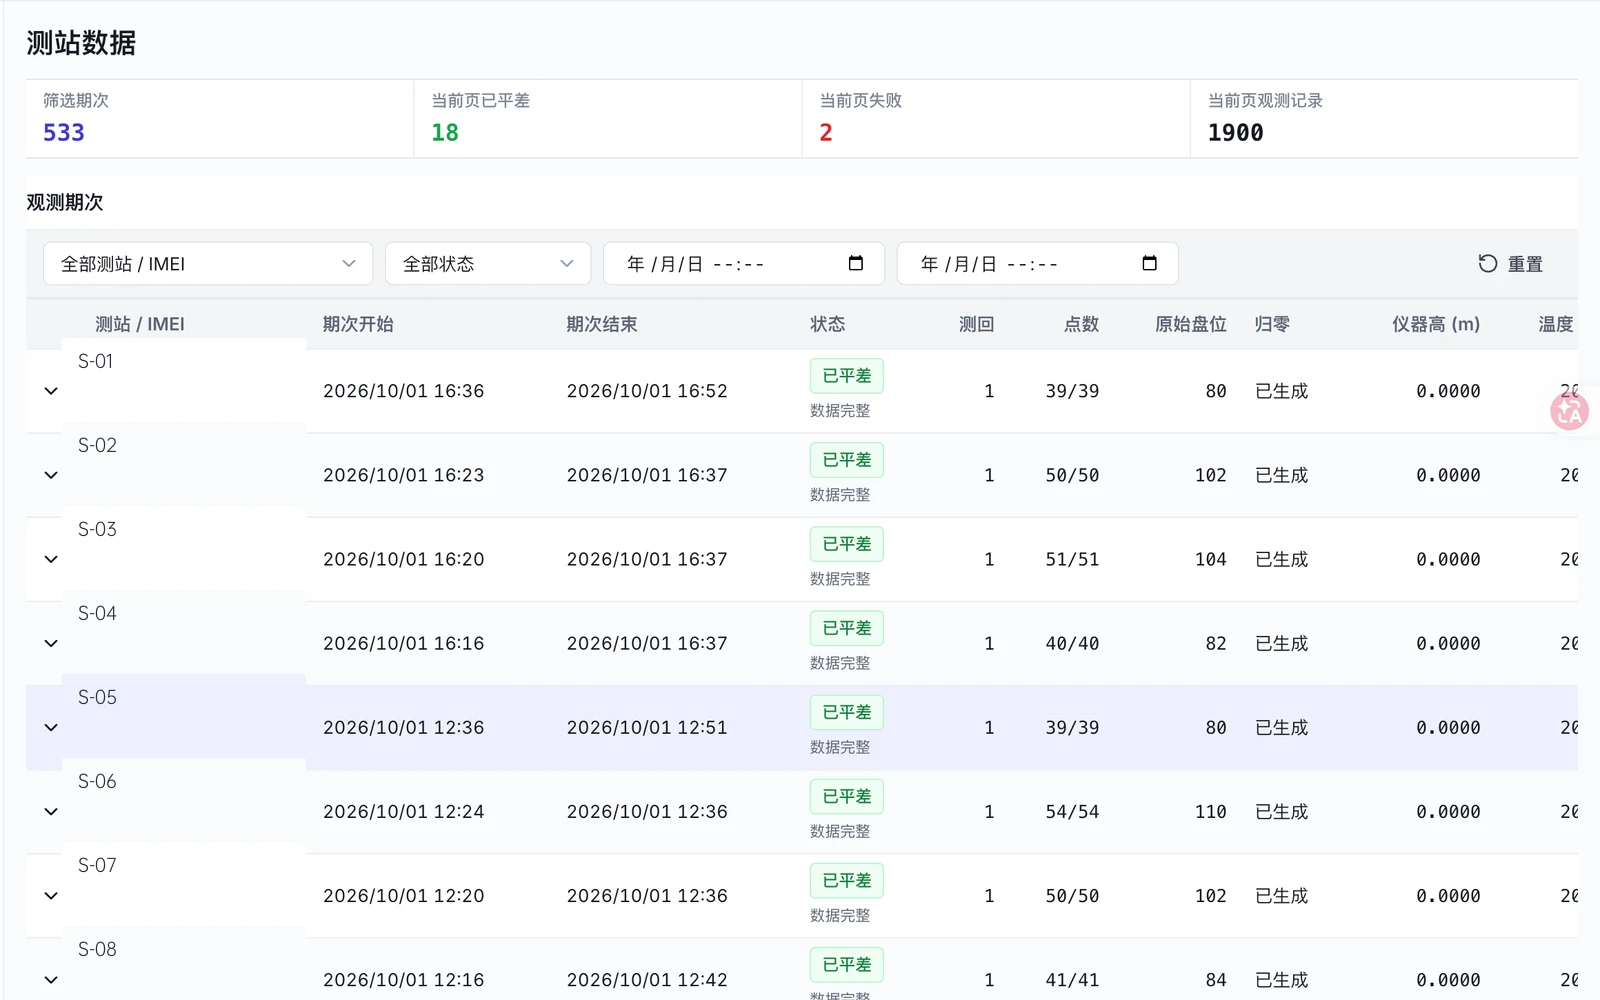
Task: Click end time 2026/10/01 12:51
Action: click(647, 727)
